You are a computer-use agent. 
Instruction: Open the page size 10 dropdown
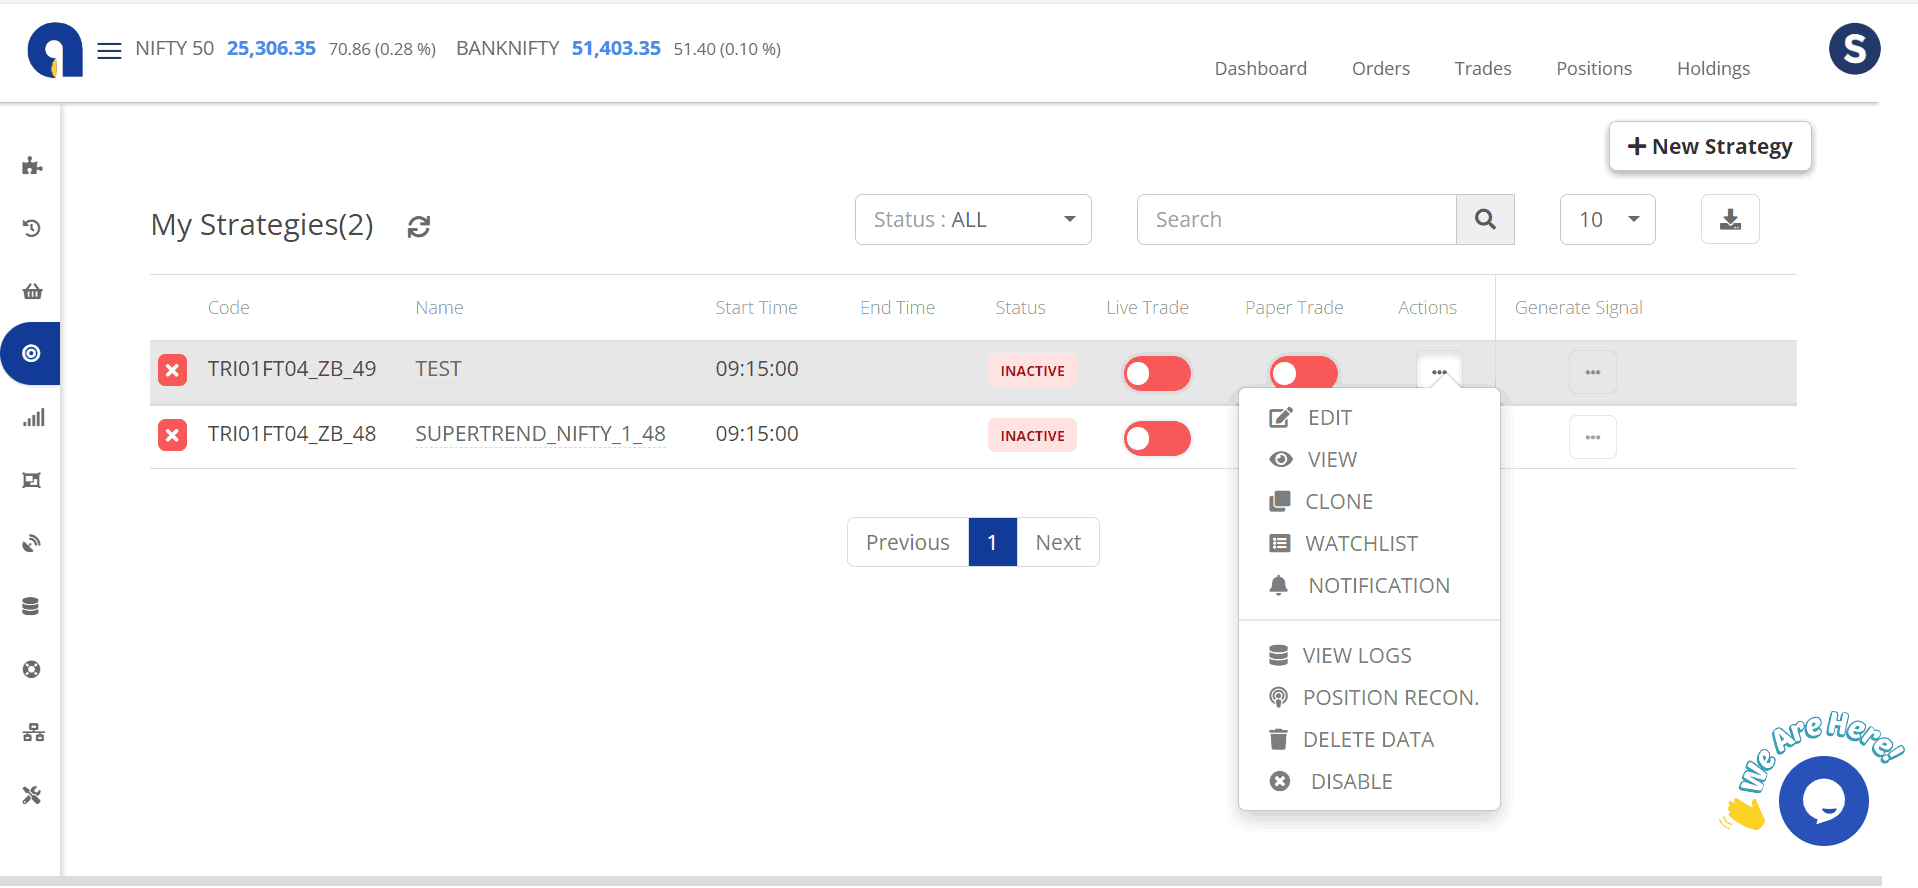coord(1607,220)
